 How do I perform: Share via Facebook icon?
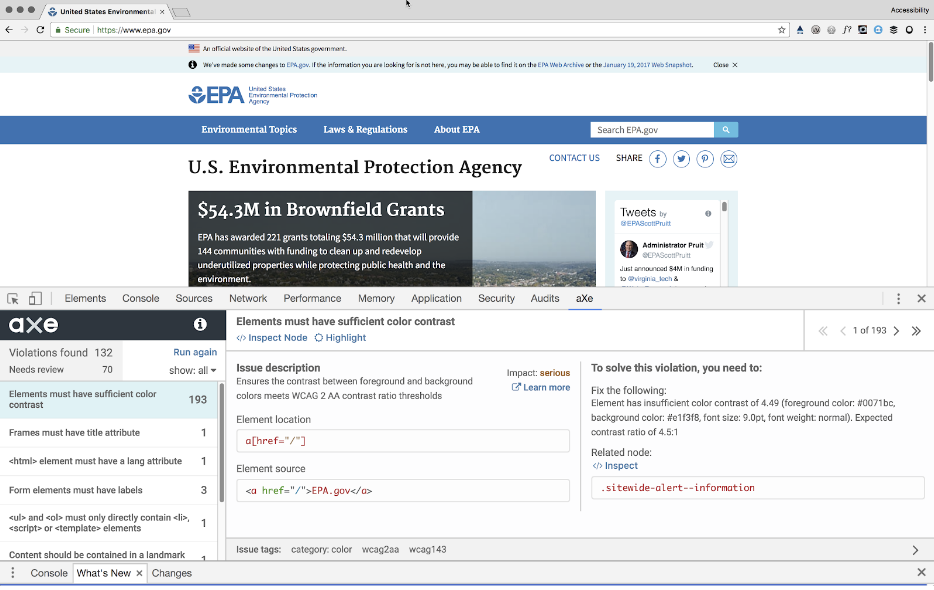pyautogui.click(x=658, y=159)
